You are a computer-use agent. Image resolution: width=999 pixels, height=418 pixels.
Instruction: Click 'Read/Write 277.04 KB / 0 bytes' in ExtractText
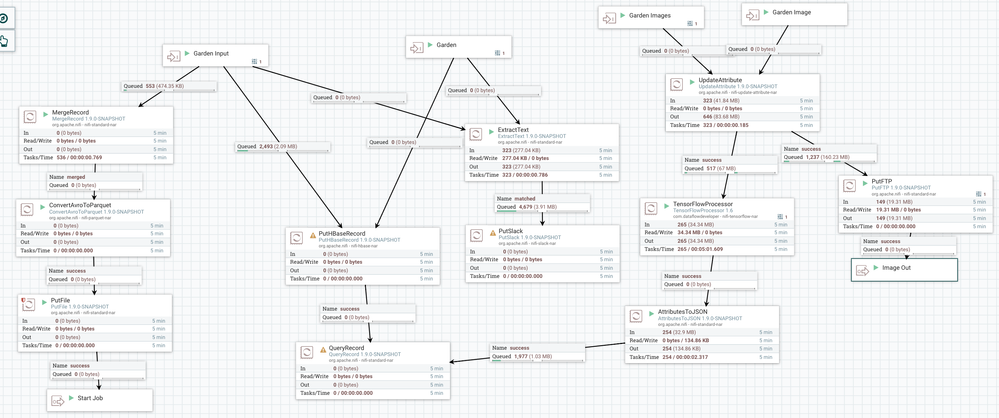tap(541, 158)
